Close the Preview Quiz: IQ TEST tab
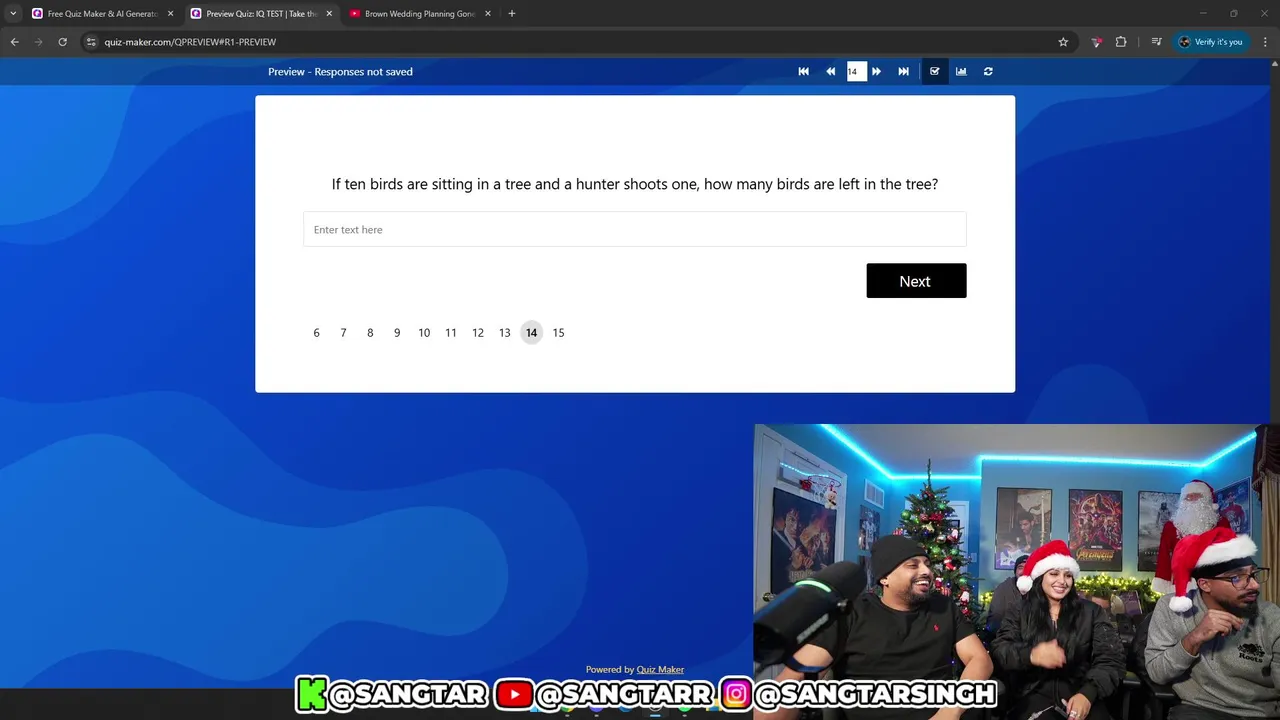This screenshot has height=720, width=1280. (x=329, y=14)
